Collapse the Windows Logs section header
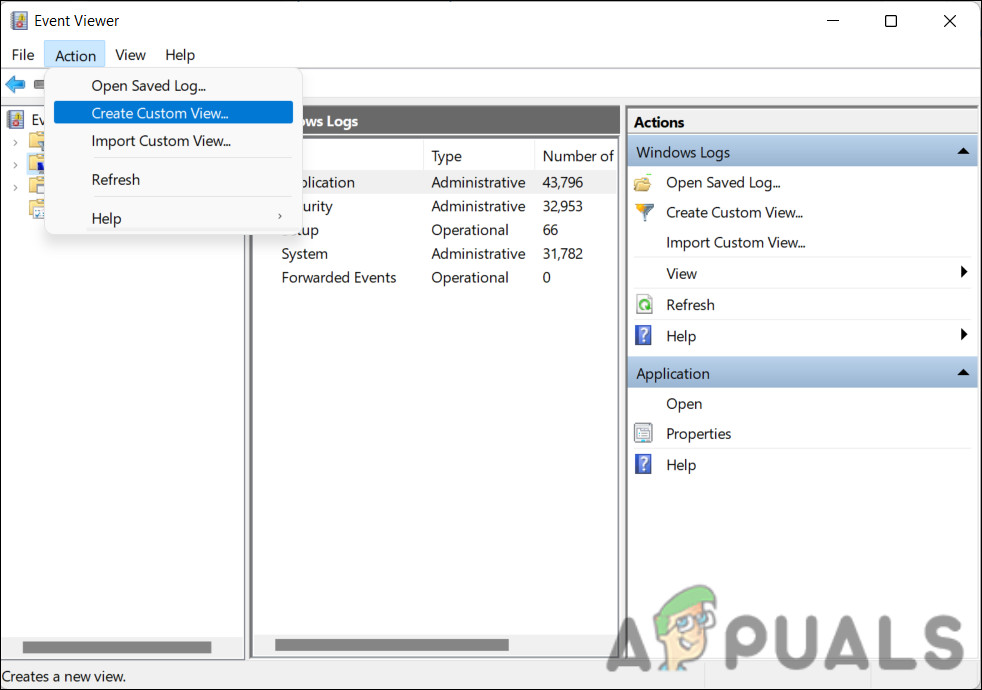 tap(963, 151)
